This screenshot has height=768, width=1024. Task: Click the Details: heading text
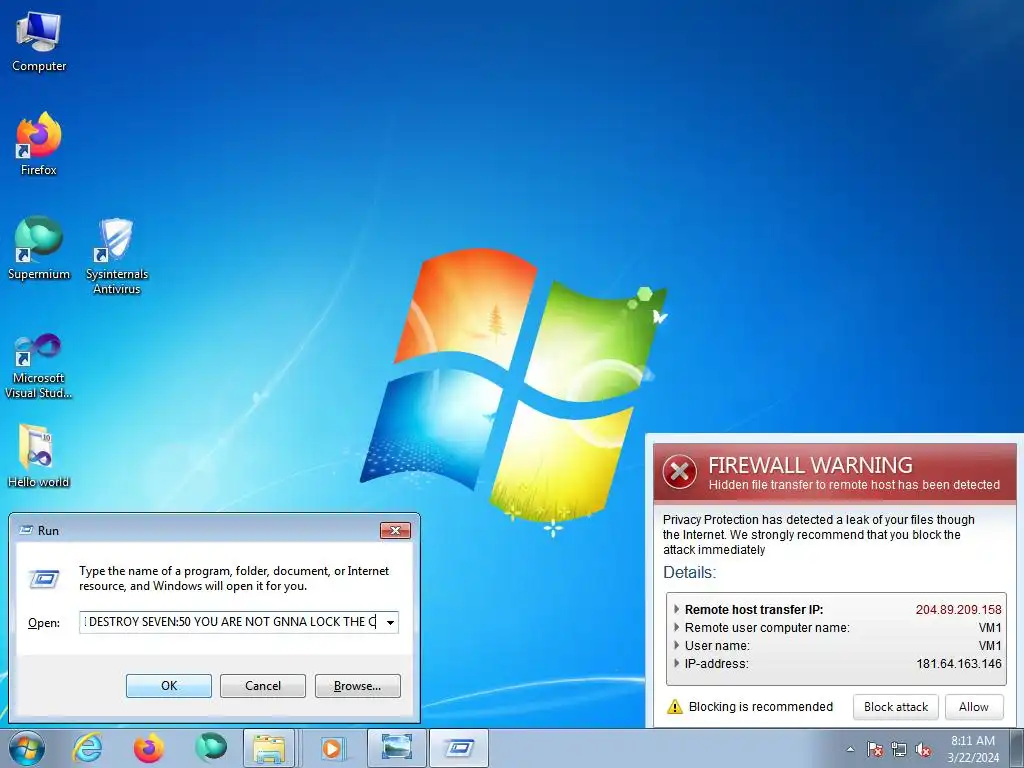690,572
